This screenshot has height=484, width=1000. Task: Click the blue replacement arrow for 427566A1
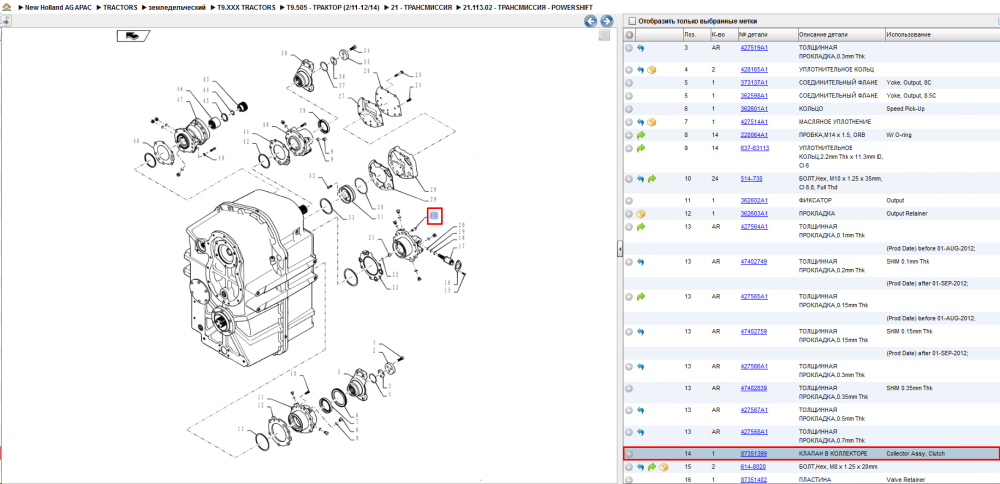coord(640,367)
